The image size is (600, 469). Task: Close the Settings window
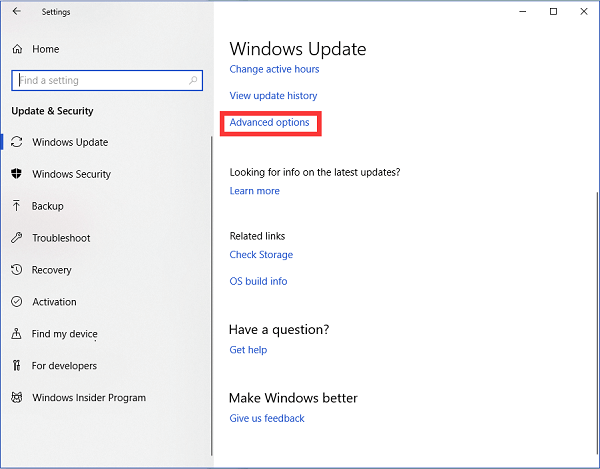pyautogui.click(x=584, y=11)
